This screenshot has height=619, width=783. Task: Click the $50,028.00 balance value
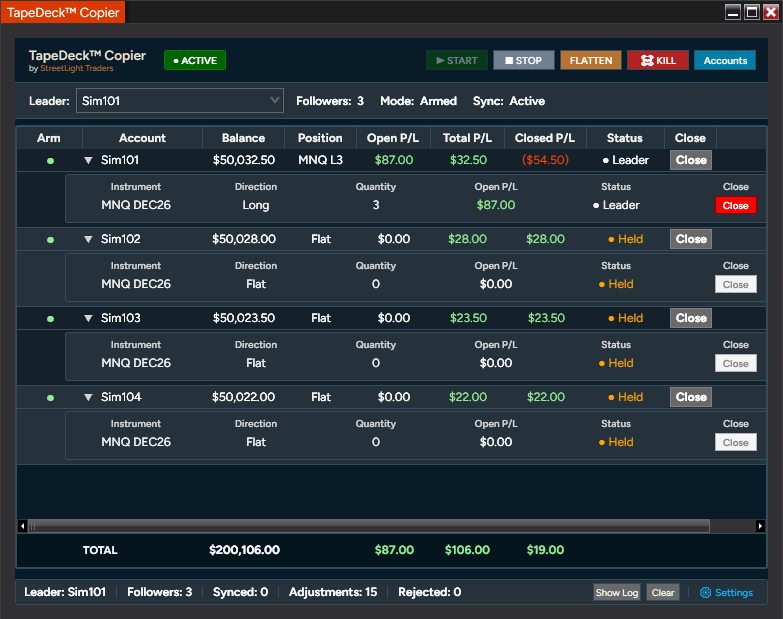pos(244,239)
